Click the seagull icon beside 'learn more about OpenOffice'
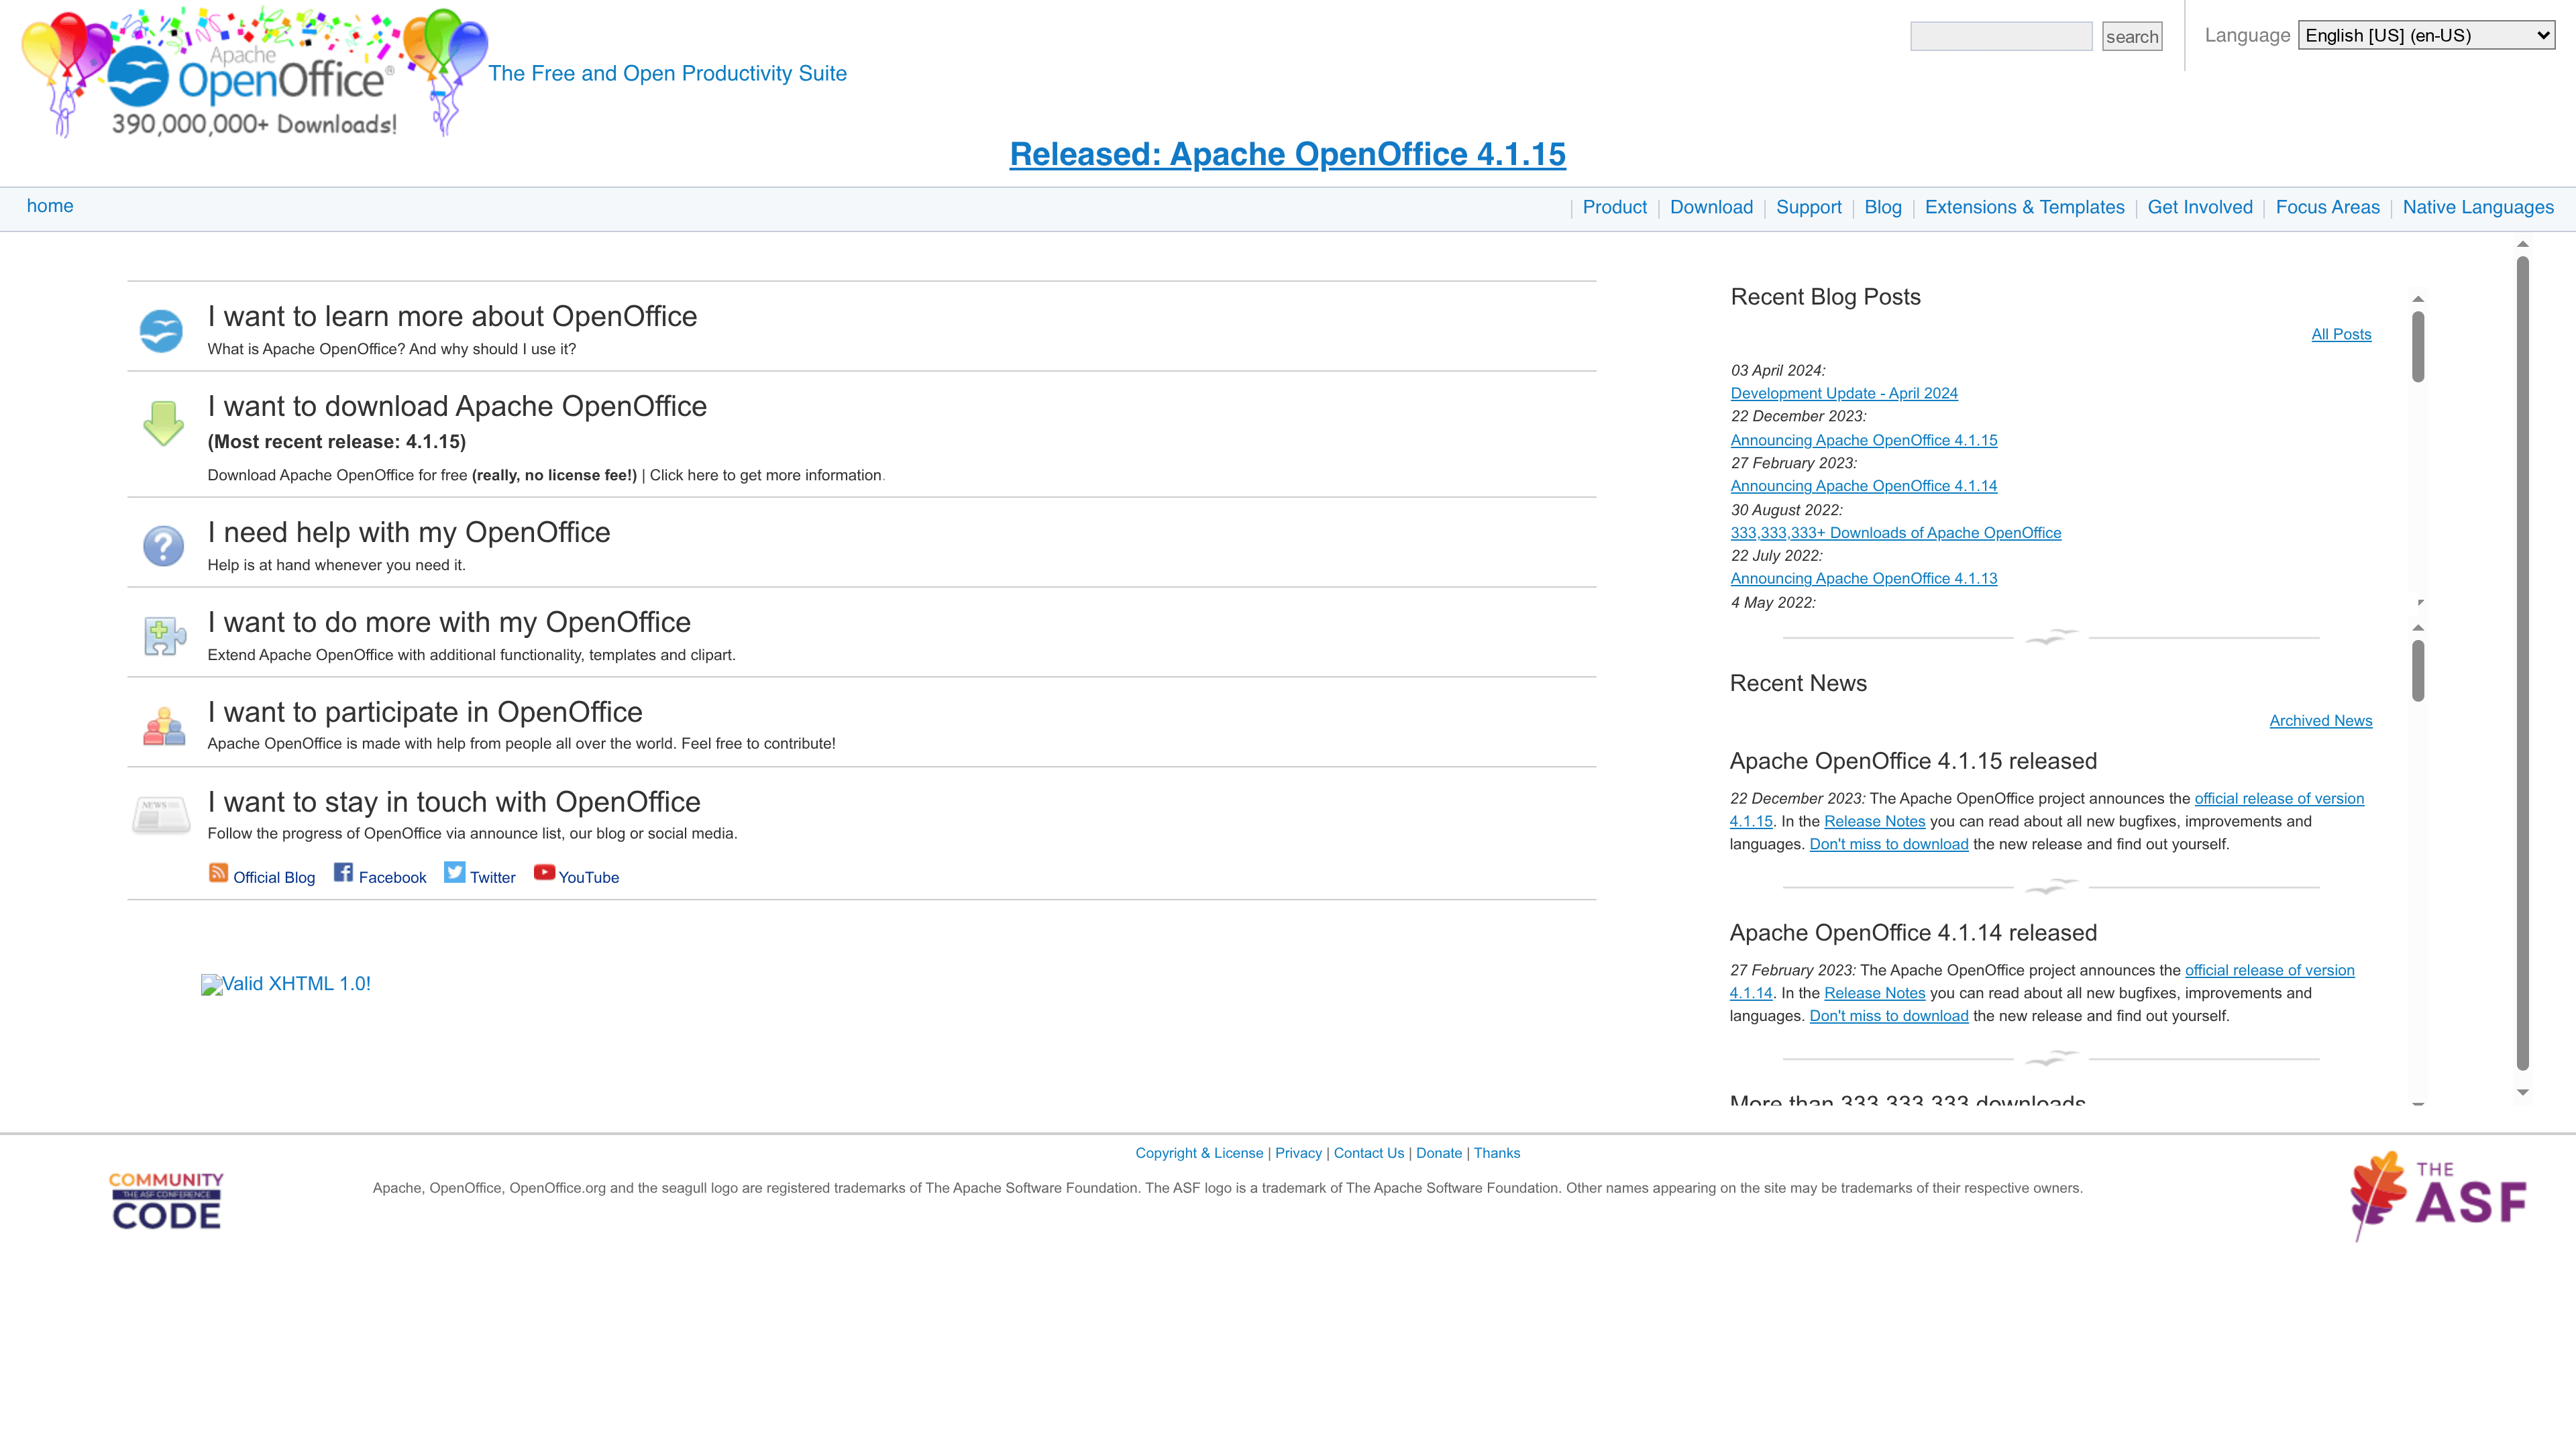Viewport: 2576px width, 1449px height. (x=163, y=330)
